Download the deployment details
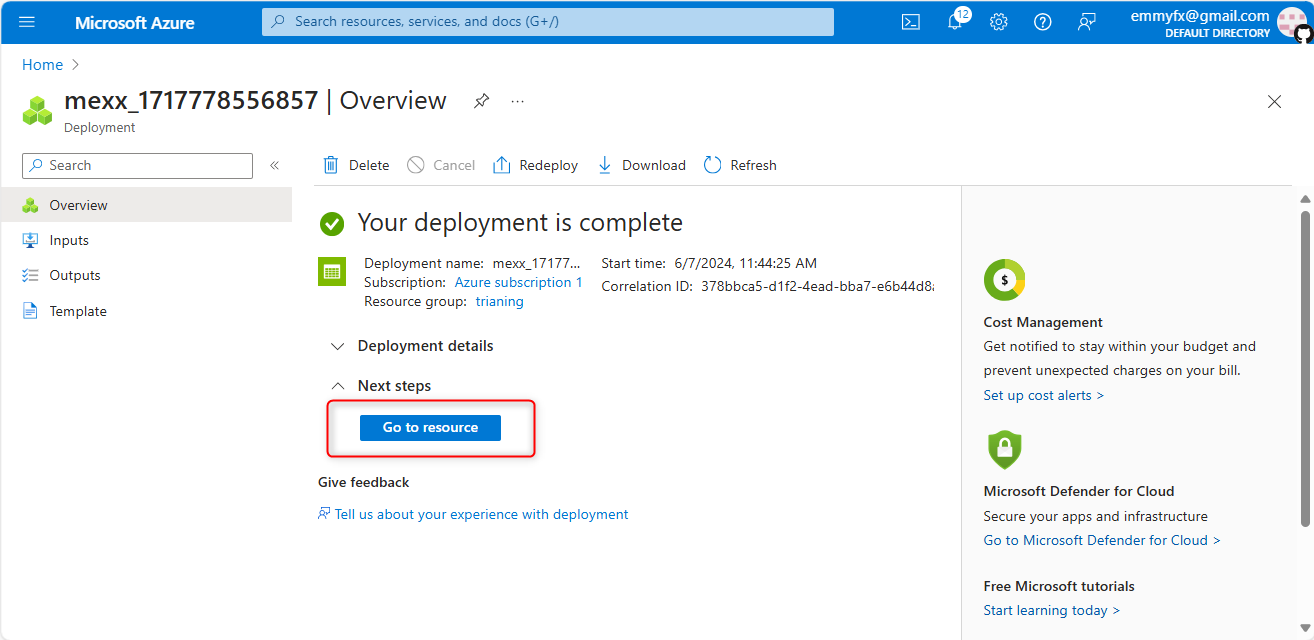The width and height of the screenshot is (1314, 640). (x=641, y=165)
